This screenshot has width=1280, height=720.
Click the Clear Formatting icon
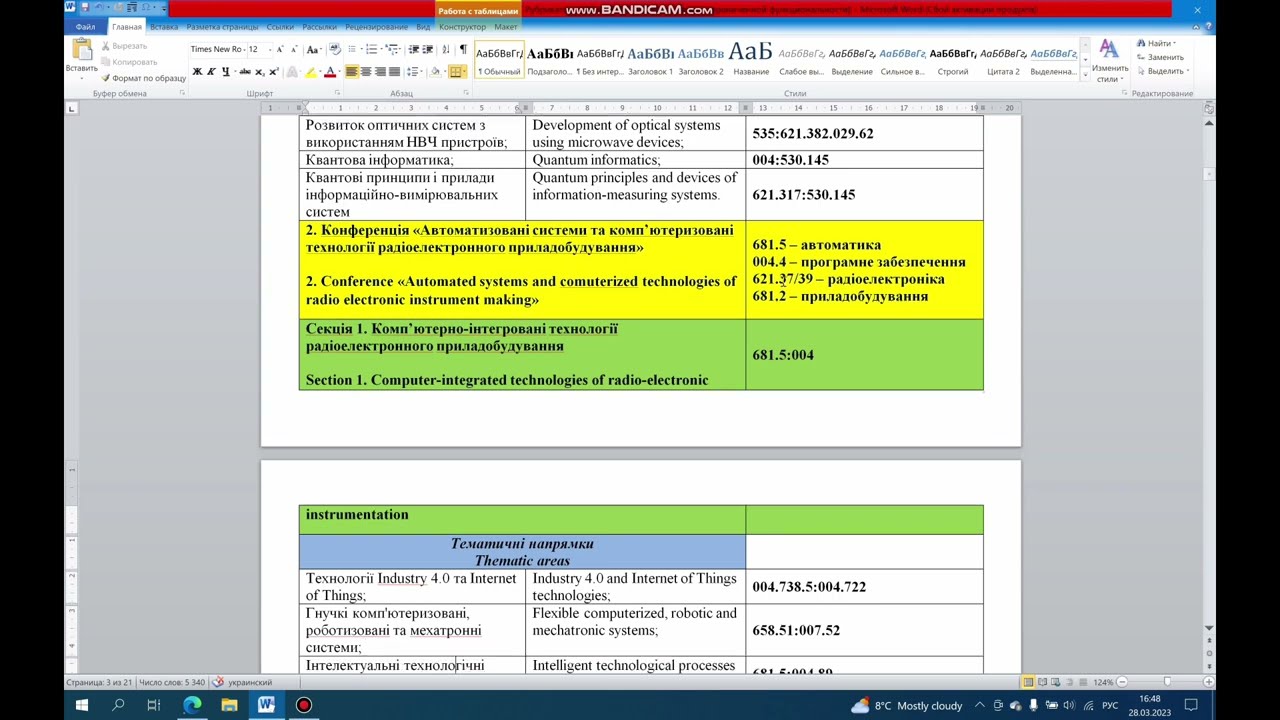335,49
